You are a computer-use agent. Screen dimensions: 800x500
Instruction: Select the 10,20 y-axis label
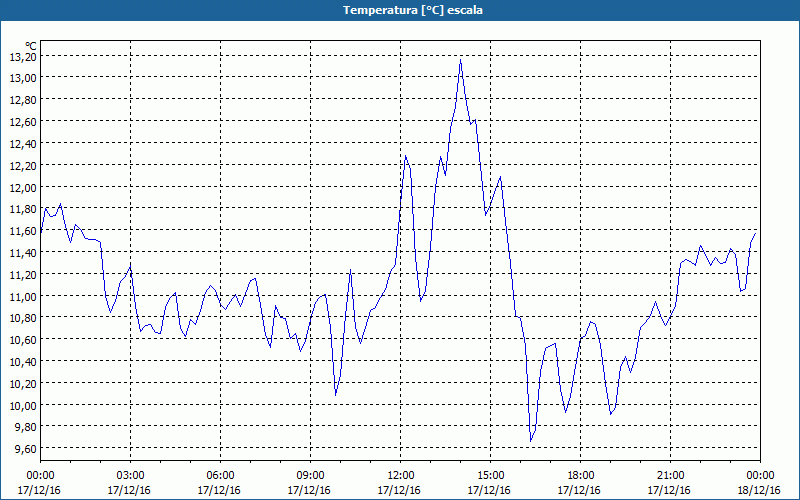(23, 384)
